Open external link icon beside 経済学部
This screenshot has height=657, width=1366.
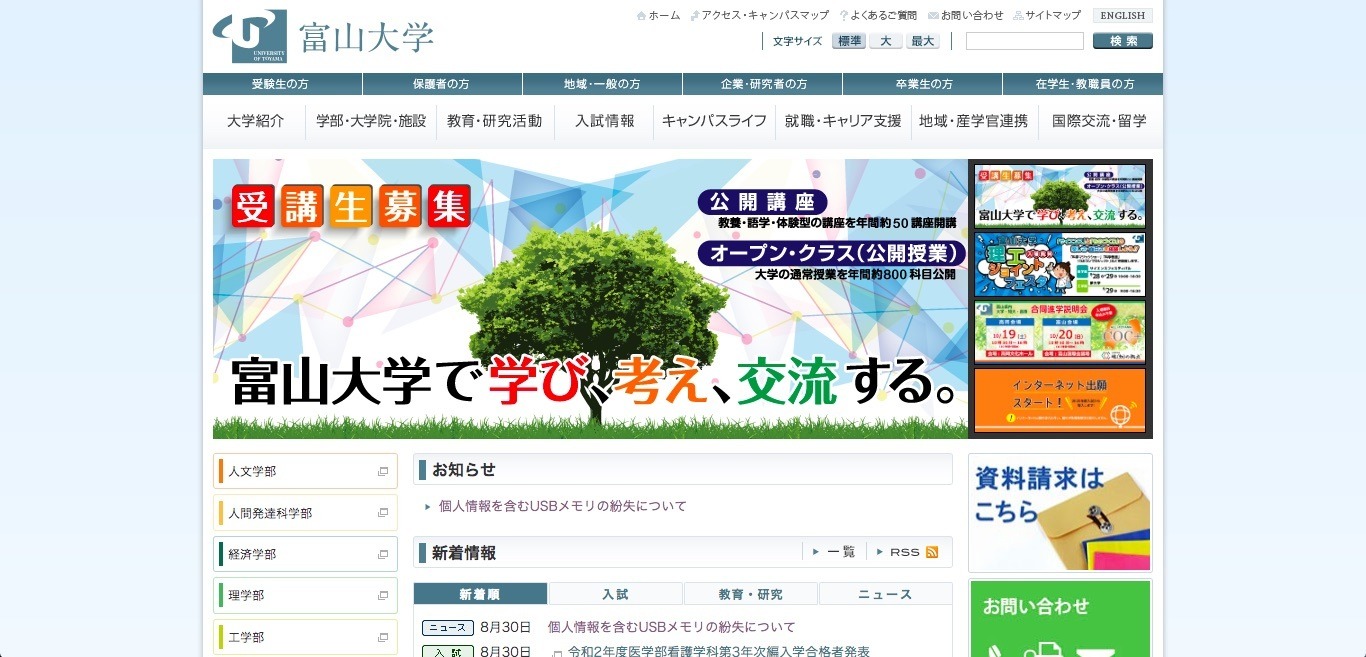coord(382,555)
